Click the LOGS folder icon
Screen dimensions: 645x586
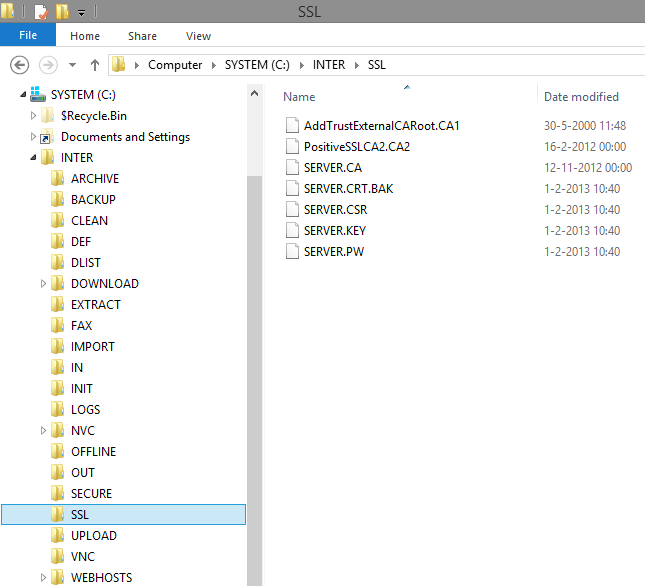coord(57,409)
